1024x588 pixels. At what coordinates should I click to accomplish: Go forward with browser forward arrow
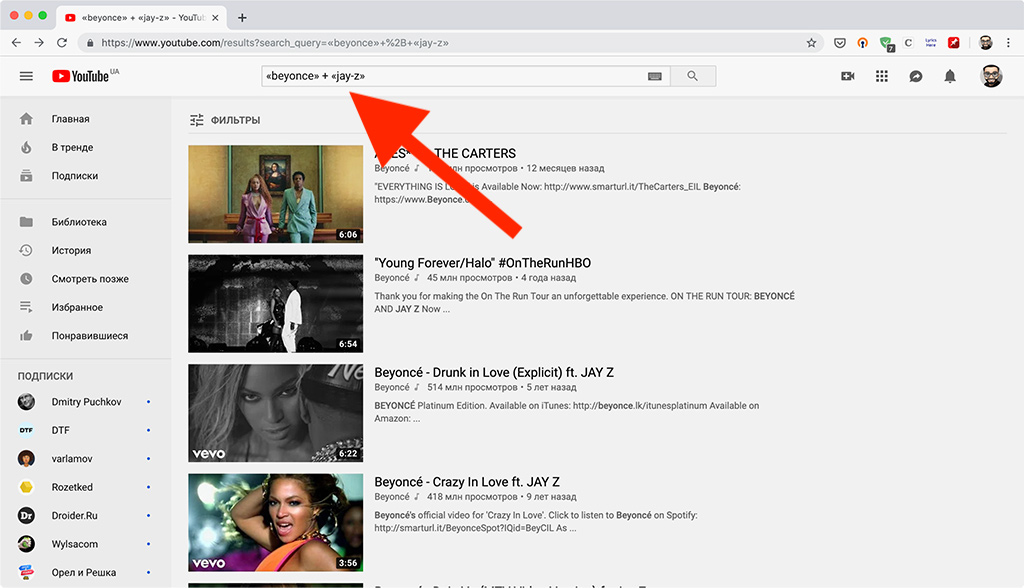(39, 42)
